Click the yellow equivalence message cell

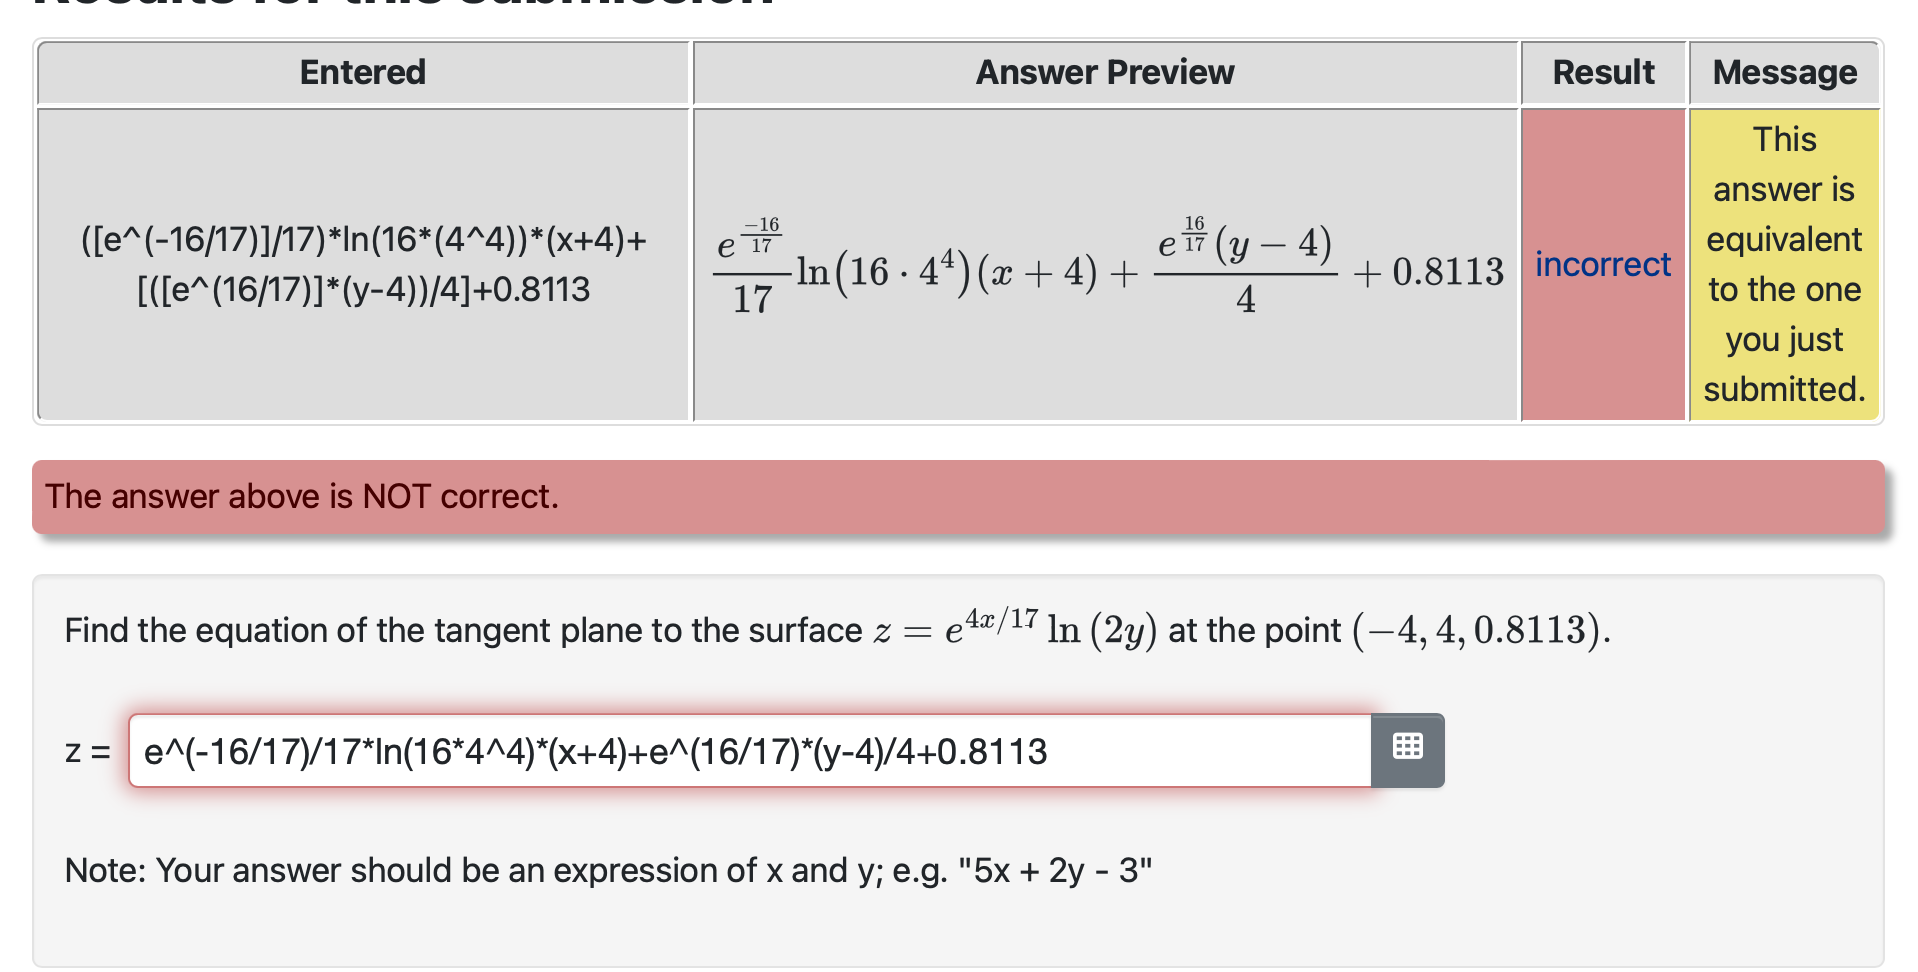1783,263
